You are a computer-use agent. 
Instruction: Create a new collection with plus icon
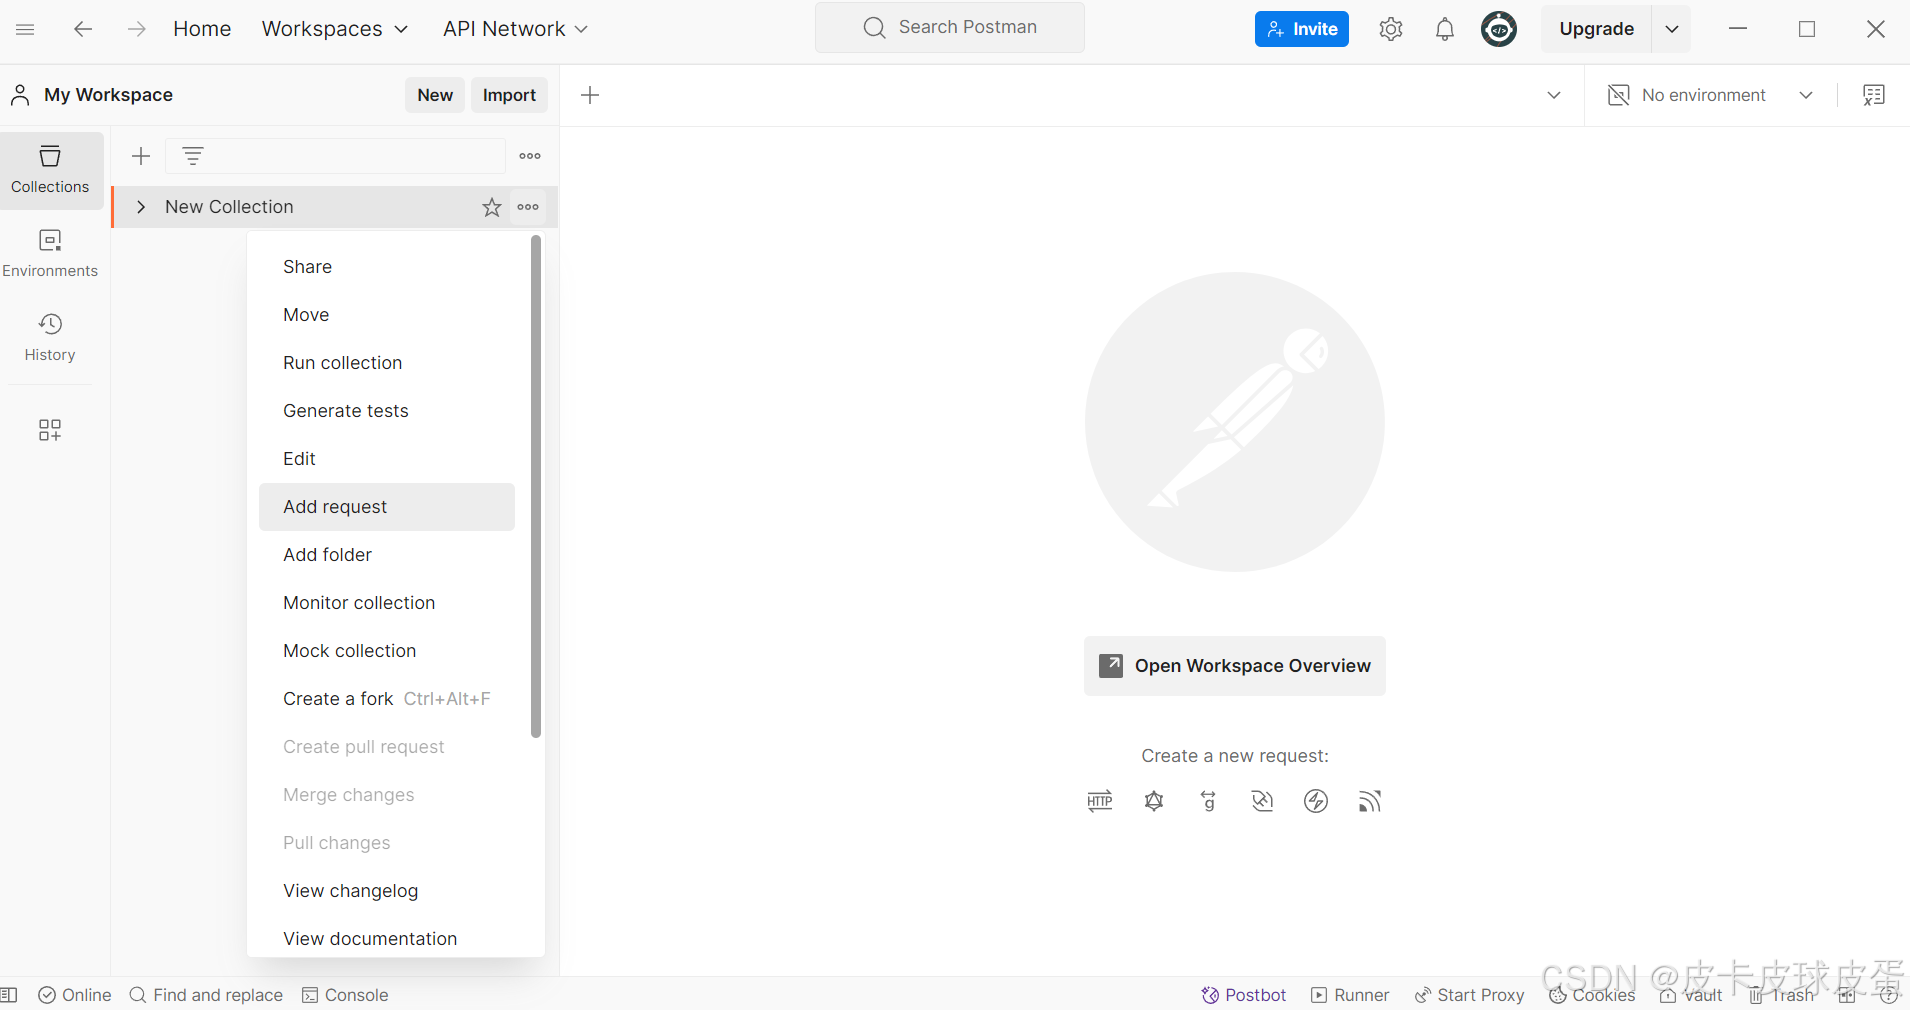141,156
